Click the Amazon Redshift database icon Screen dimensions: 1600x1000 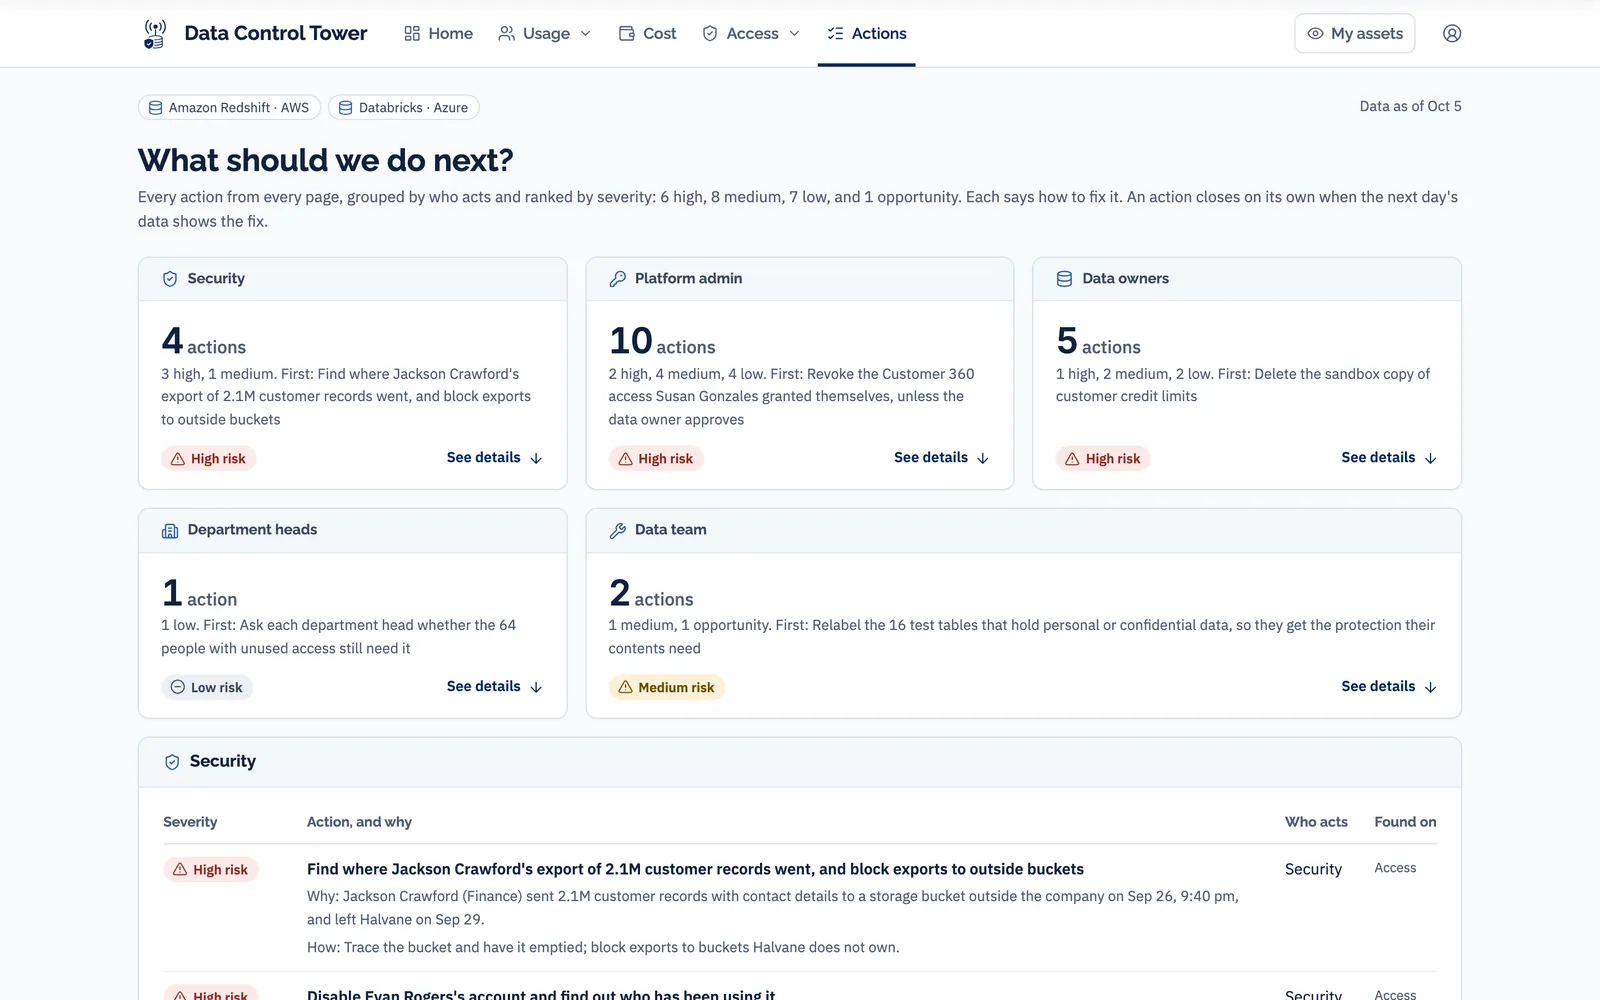(x=155, y=108)
